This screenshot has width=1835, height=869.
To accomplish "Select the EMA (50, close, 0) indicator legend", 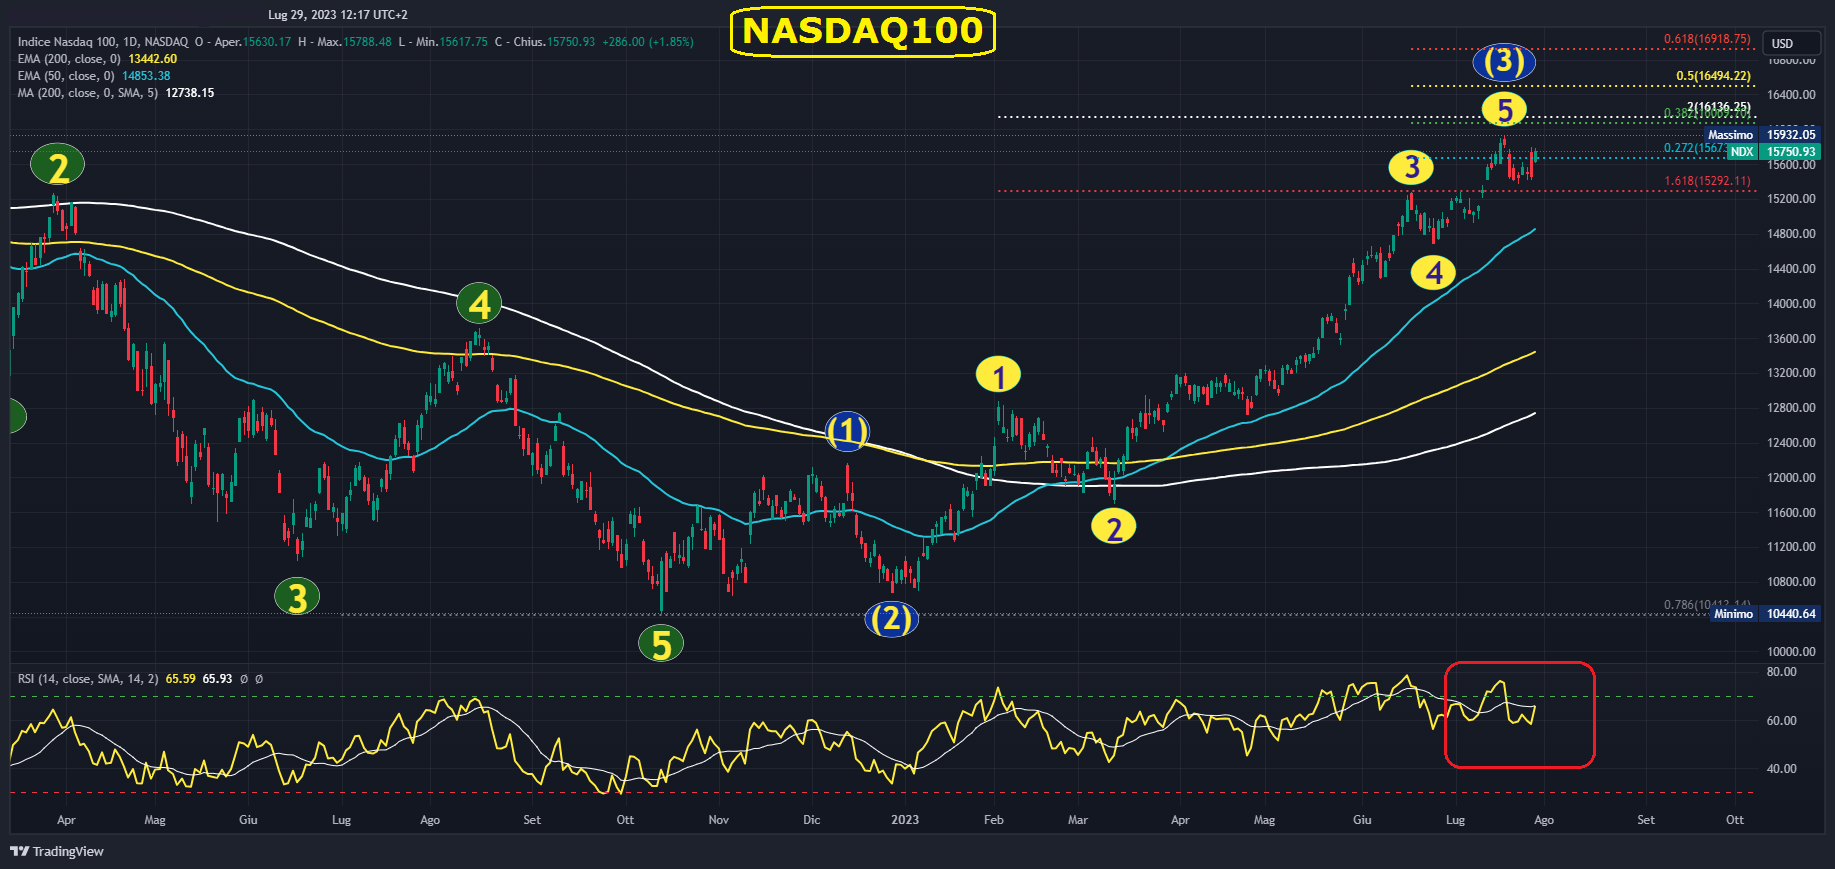I will point(66,76).
